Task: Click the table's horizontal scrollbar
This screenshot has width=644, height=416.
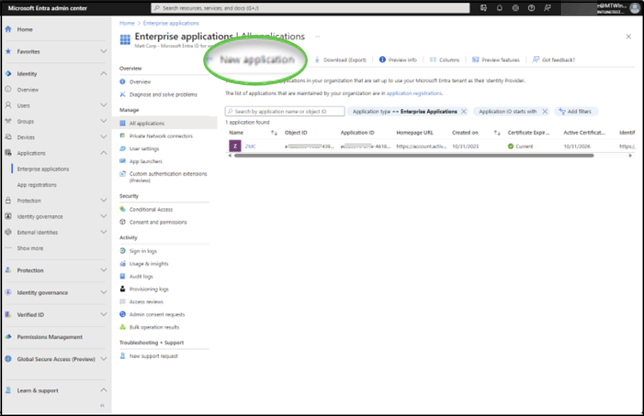Action: 414,156
